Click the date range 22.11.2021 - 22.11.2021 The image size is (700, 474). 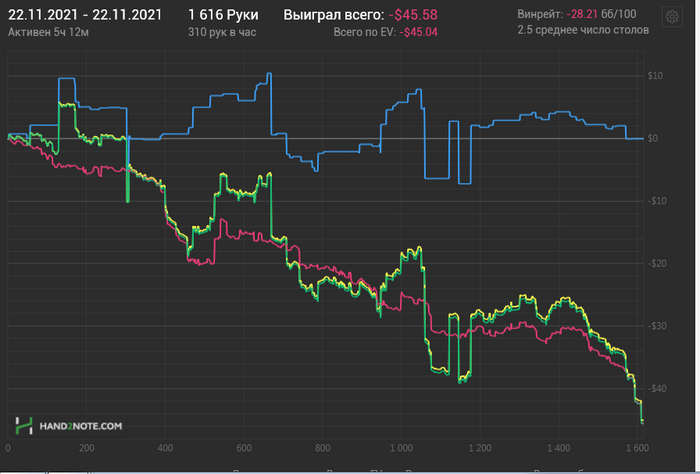(x=85, y=15)
